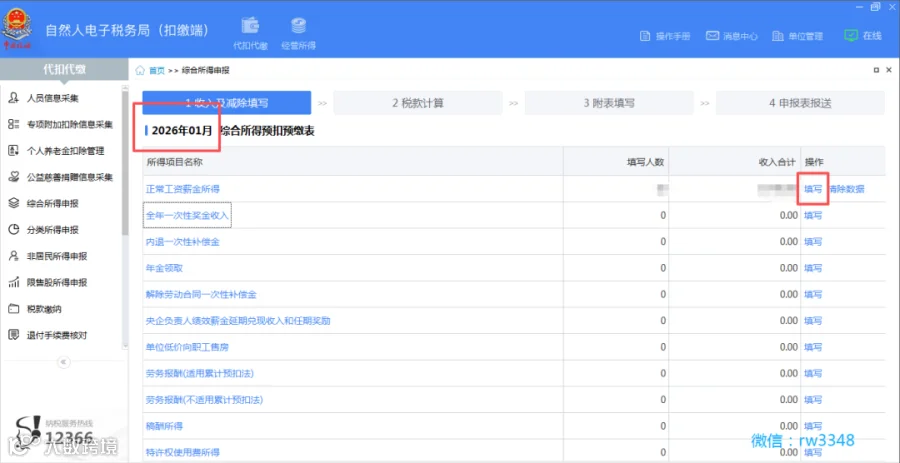Click 填写 for 稿酬所得
900x463 pixels.
click(x=813, y=426)
